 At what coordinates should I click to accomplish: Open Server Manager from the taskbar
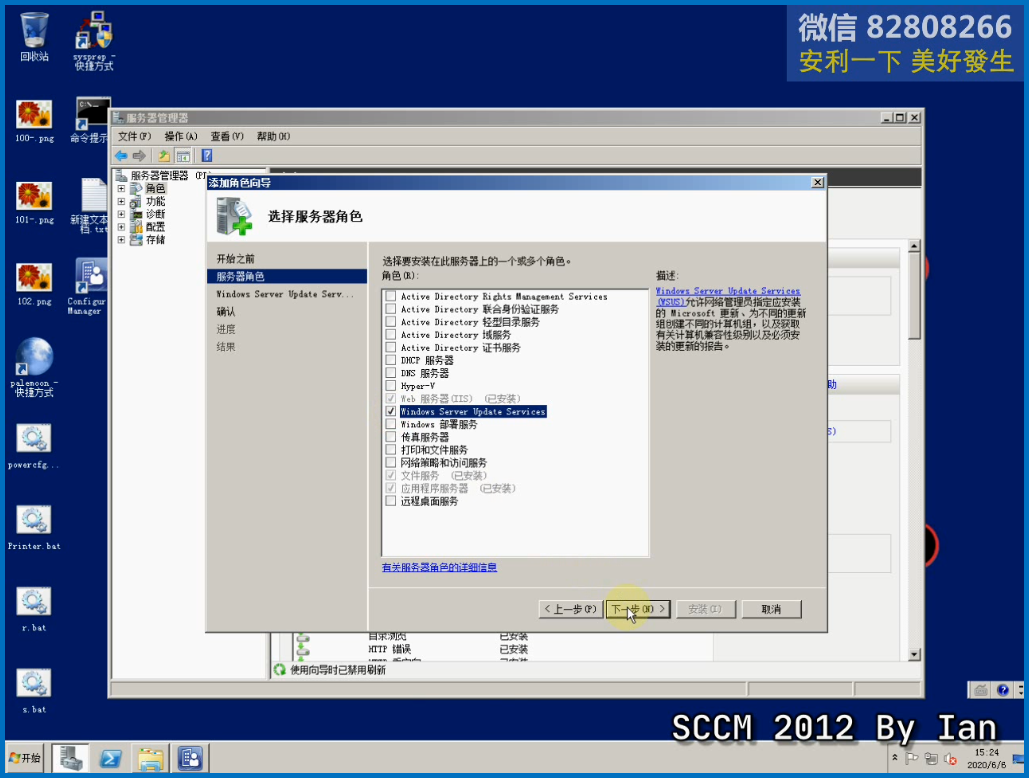pos(70,759)
